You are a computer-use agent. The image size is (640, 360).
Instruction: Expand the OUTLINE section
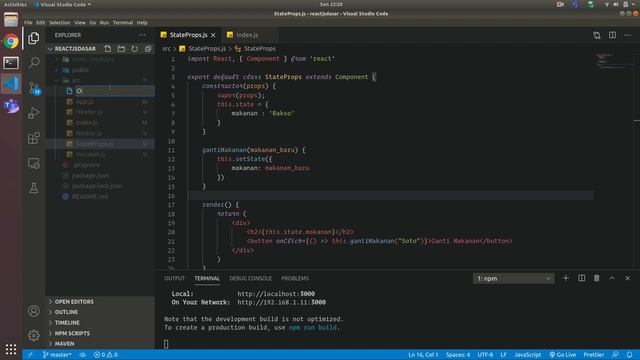[66, 312]
